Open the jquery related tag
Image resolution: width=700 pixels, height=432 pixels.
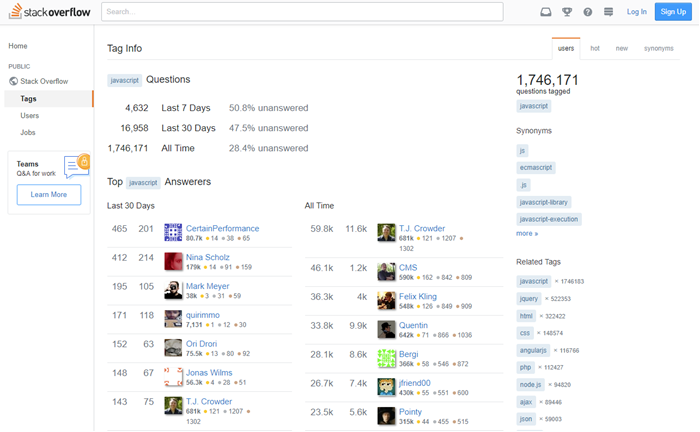click(529, 299)
